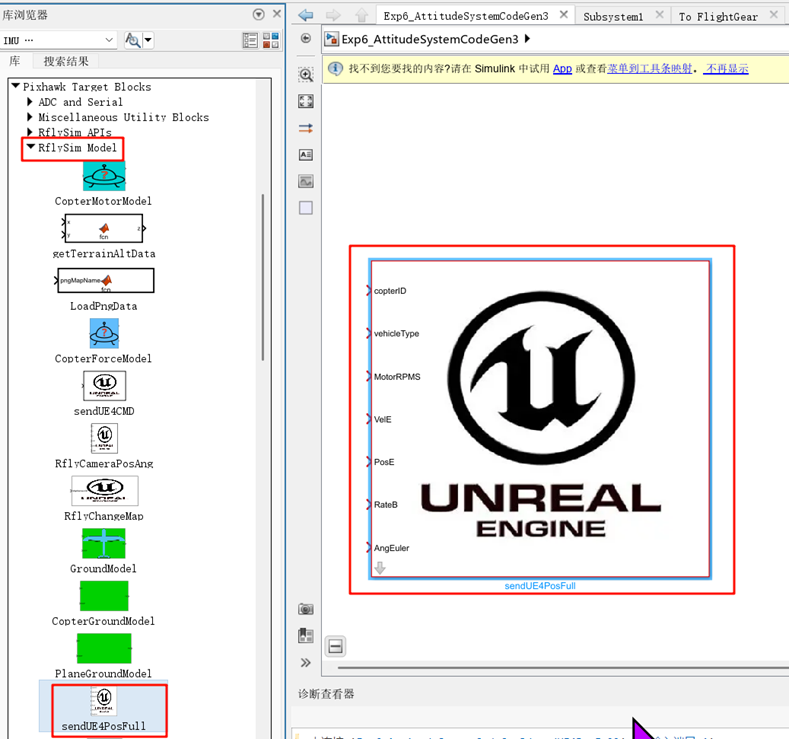Viewport: 789px width, 739px height.
Task: Collapse the RflySim Model tree node
Action: (x=30, y=148)
